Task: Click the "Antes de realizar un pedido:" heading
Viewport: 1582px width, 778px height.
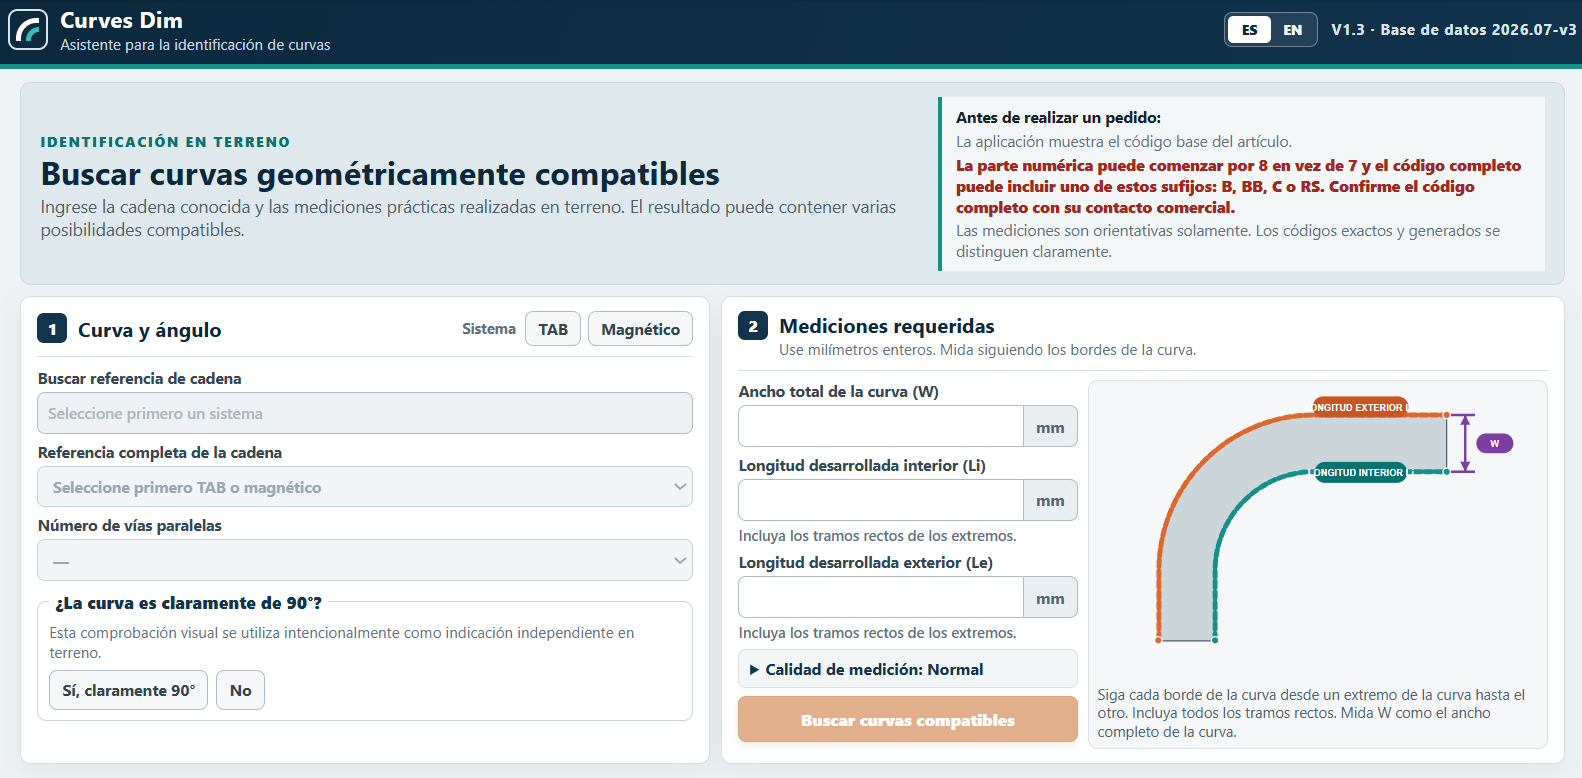Action: (1058, 117)
